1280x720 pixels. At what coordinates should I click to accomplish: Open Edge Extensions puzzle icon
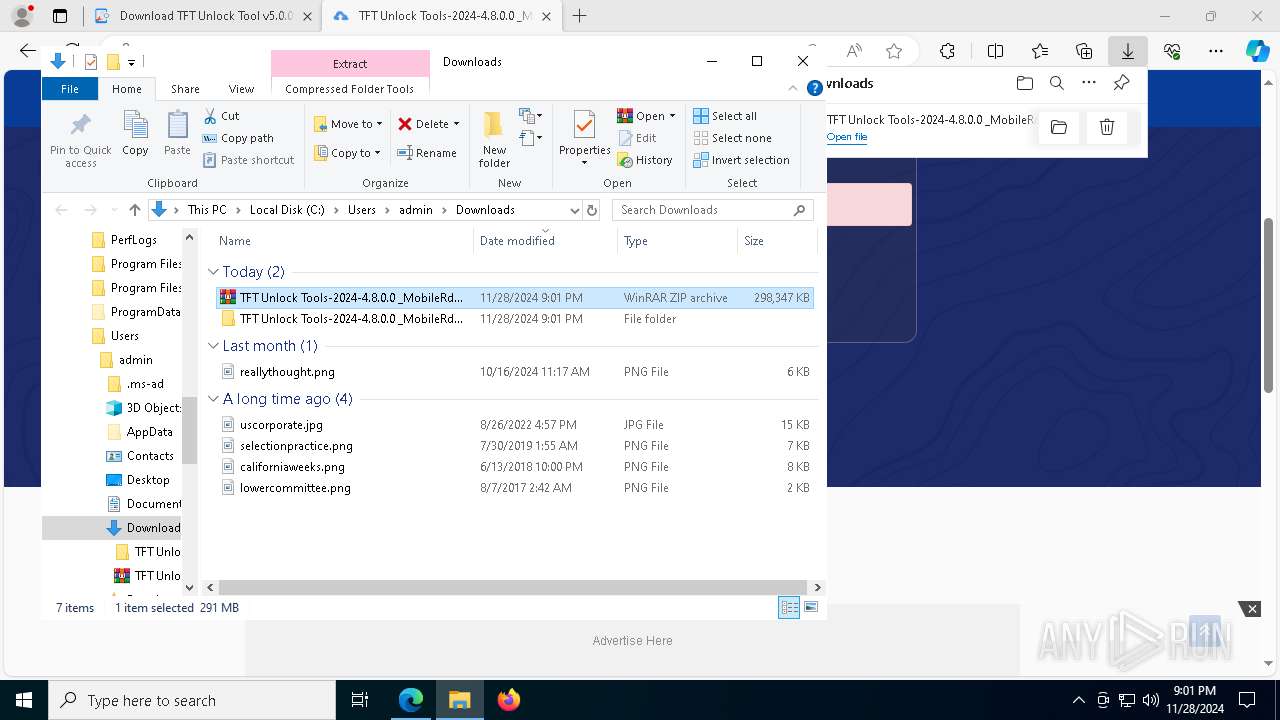[947, 51]
